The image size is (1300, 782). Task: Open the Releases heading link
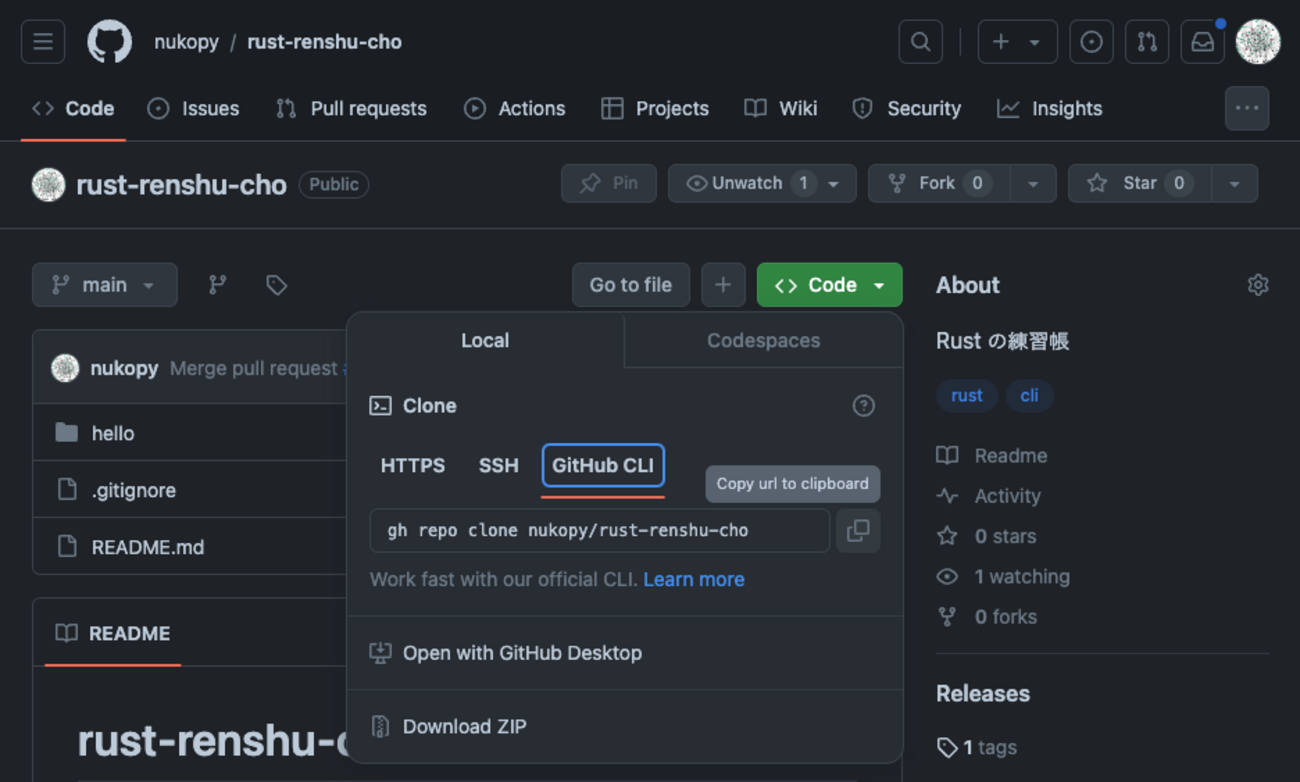tap(983, 693)
